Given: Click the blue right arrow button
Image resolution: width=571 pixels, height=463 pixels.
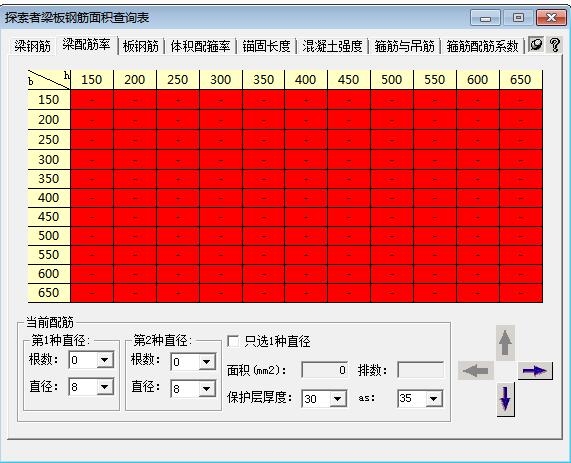Looking at the screenshot, I should tap(535, 370).
